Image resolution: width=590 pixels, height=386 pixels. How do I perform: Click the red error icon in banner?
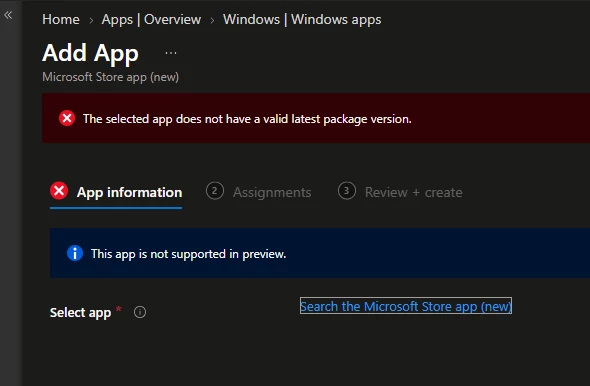67,119
